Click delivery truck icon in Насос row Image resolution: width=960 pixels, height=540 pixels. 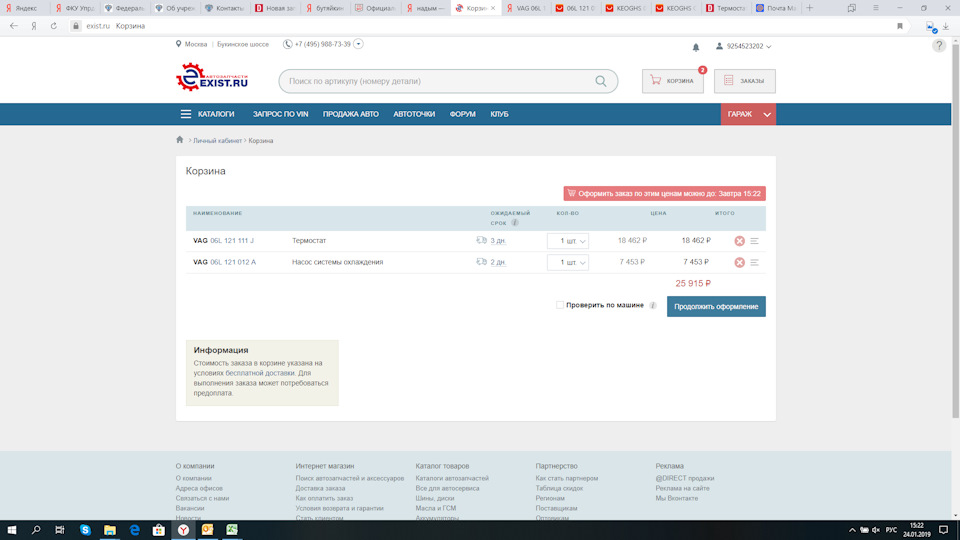point(481,262)
